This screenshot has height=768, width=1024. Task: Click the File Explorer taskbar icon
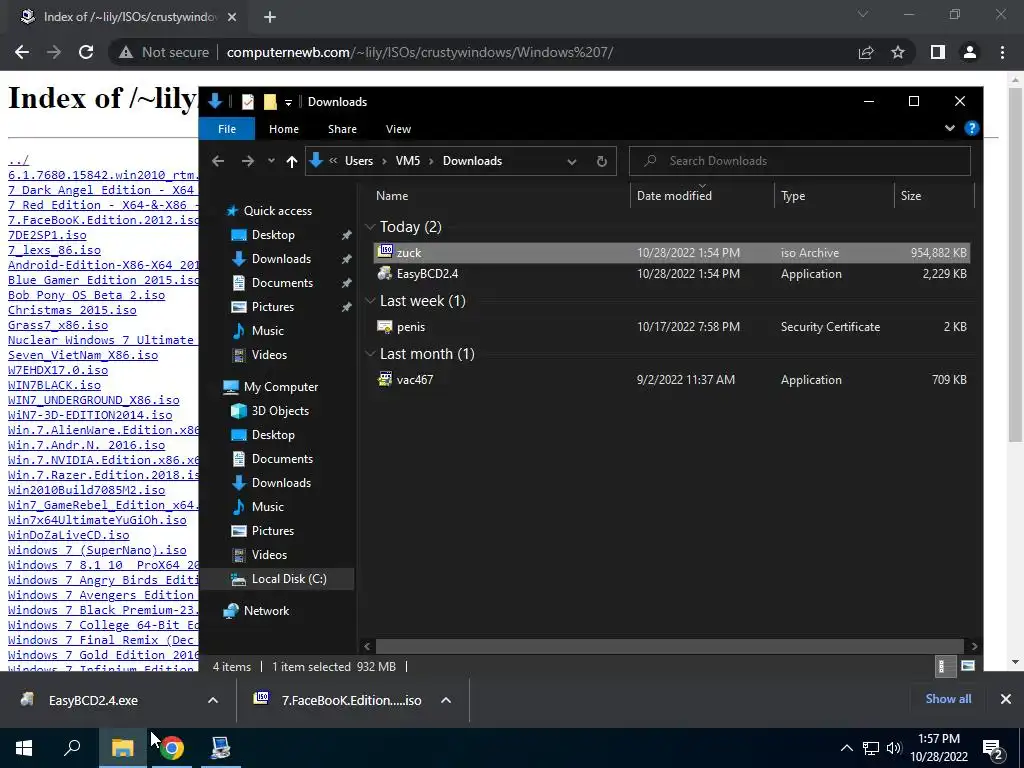tap(122, 748)
